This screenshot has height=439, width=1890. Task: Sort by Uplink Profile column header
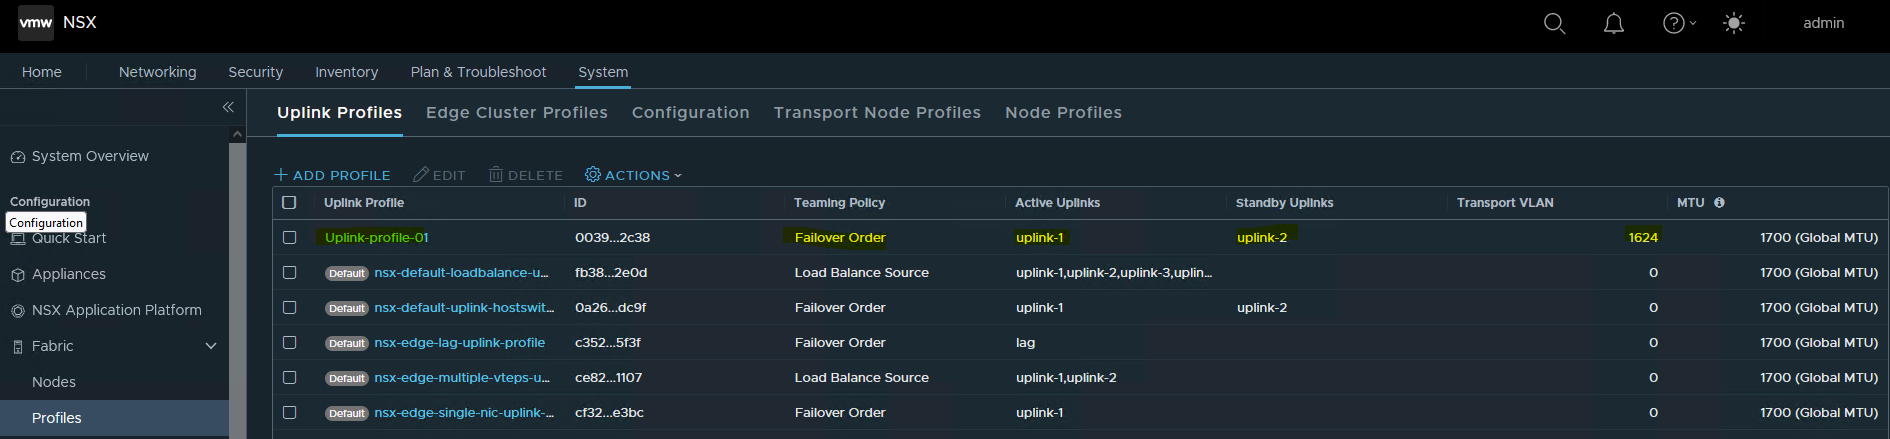364,202
